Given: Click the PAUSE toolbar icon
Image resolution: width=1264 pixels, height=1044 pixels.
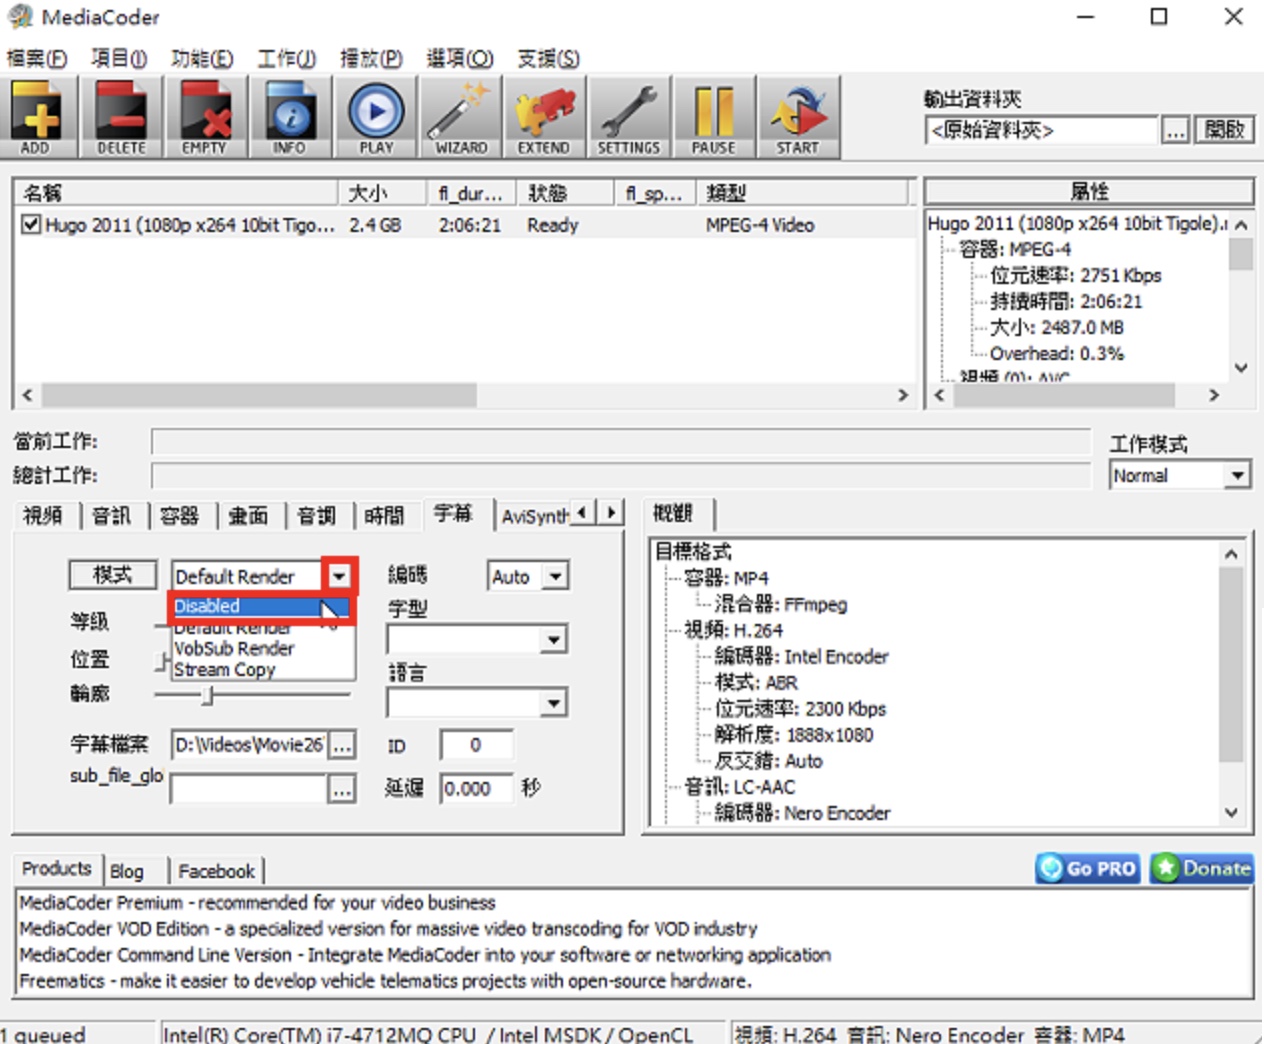Looking at the screenshot, I should pos(713,117).
